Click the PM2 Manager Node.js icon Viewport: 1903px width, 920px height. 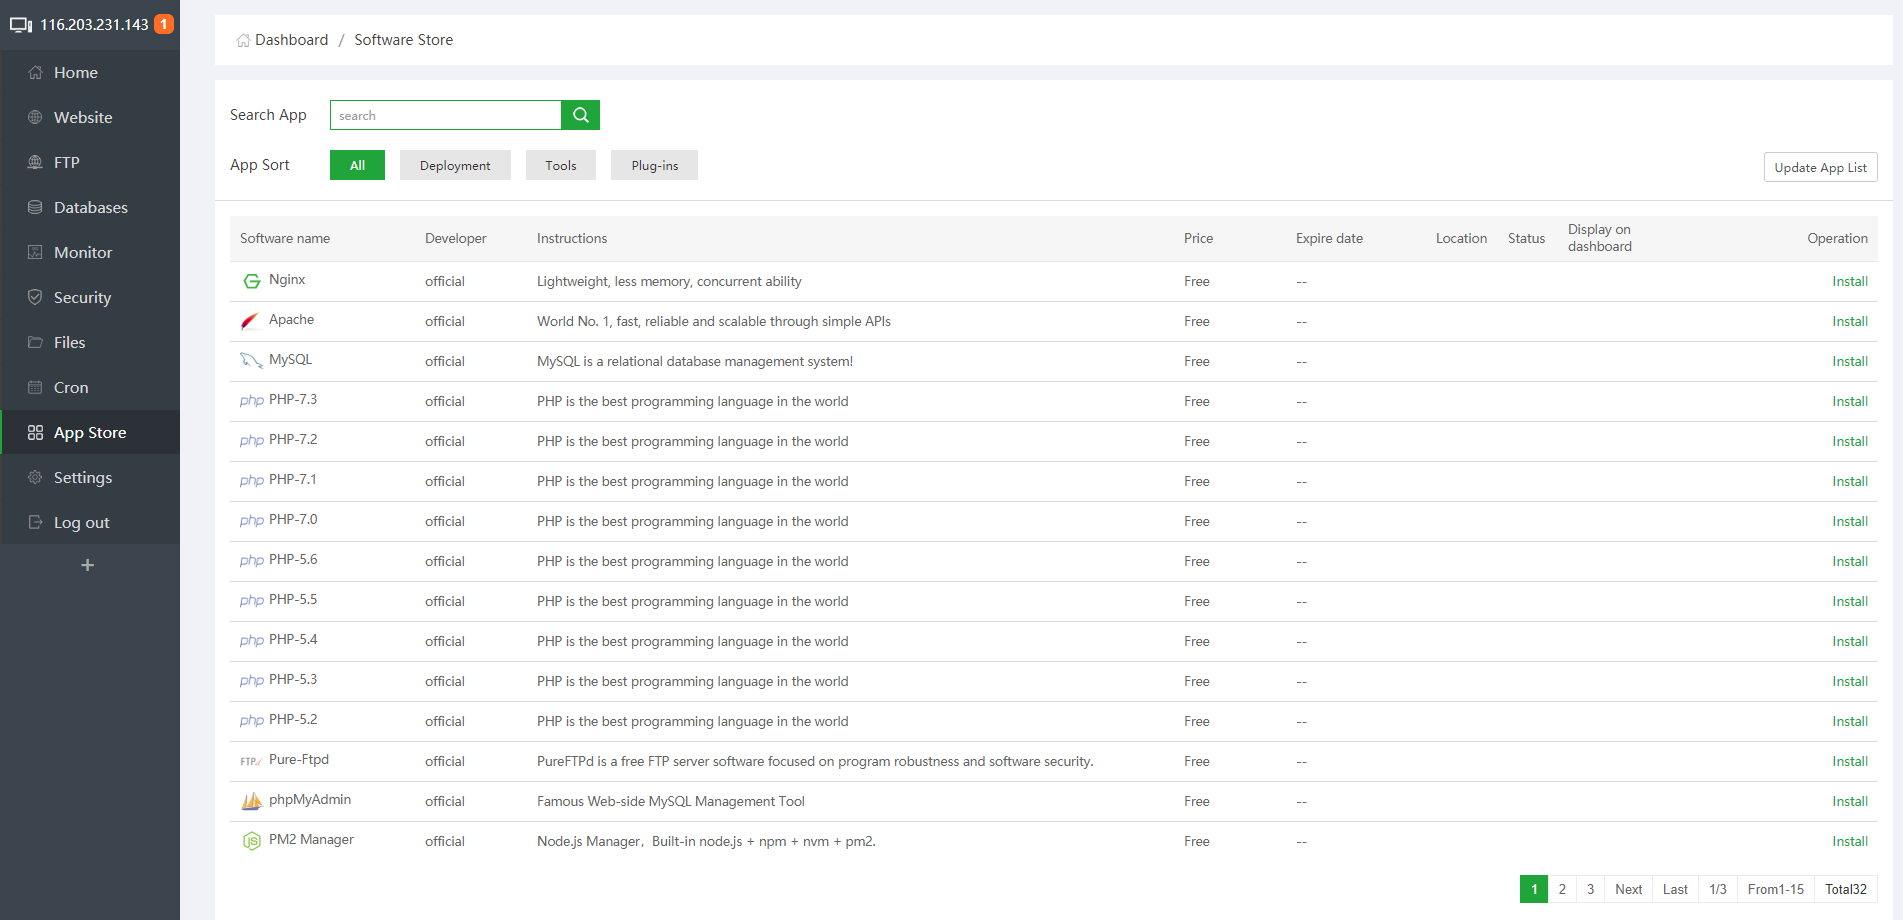251,841
